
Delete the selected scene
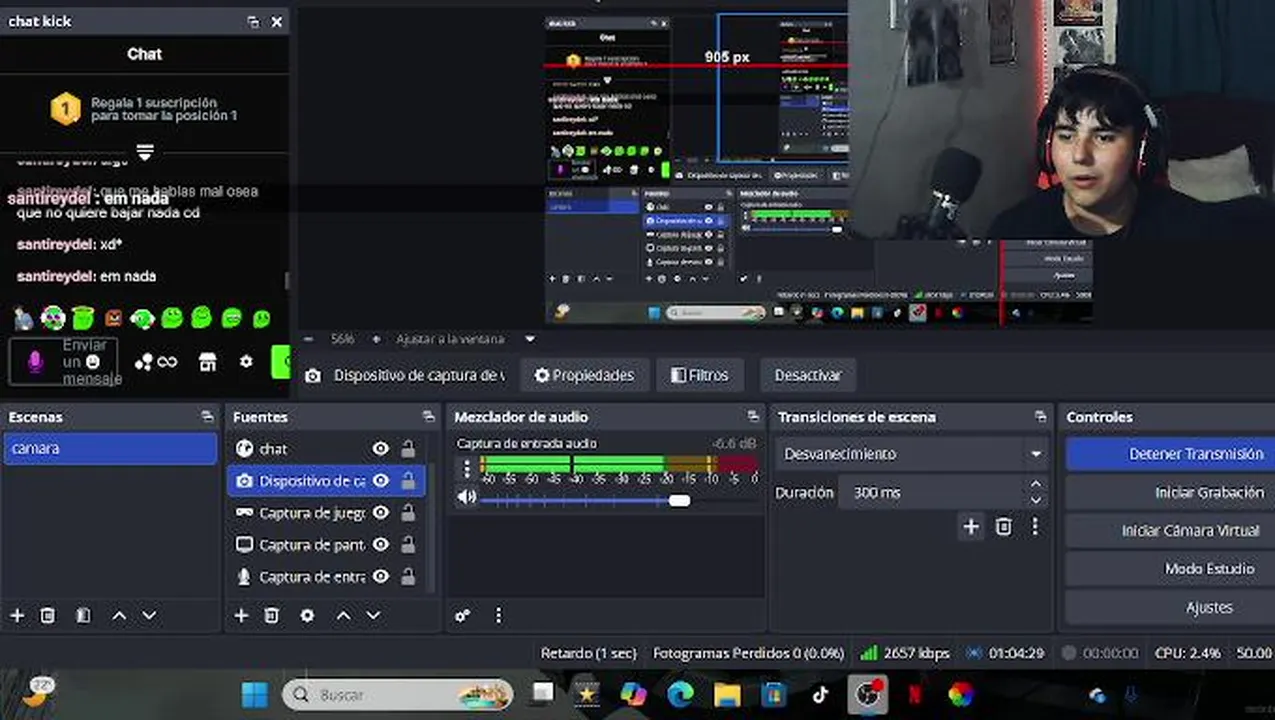click(47, 615)
